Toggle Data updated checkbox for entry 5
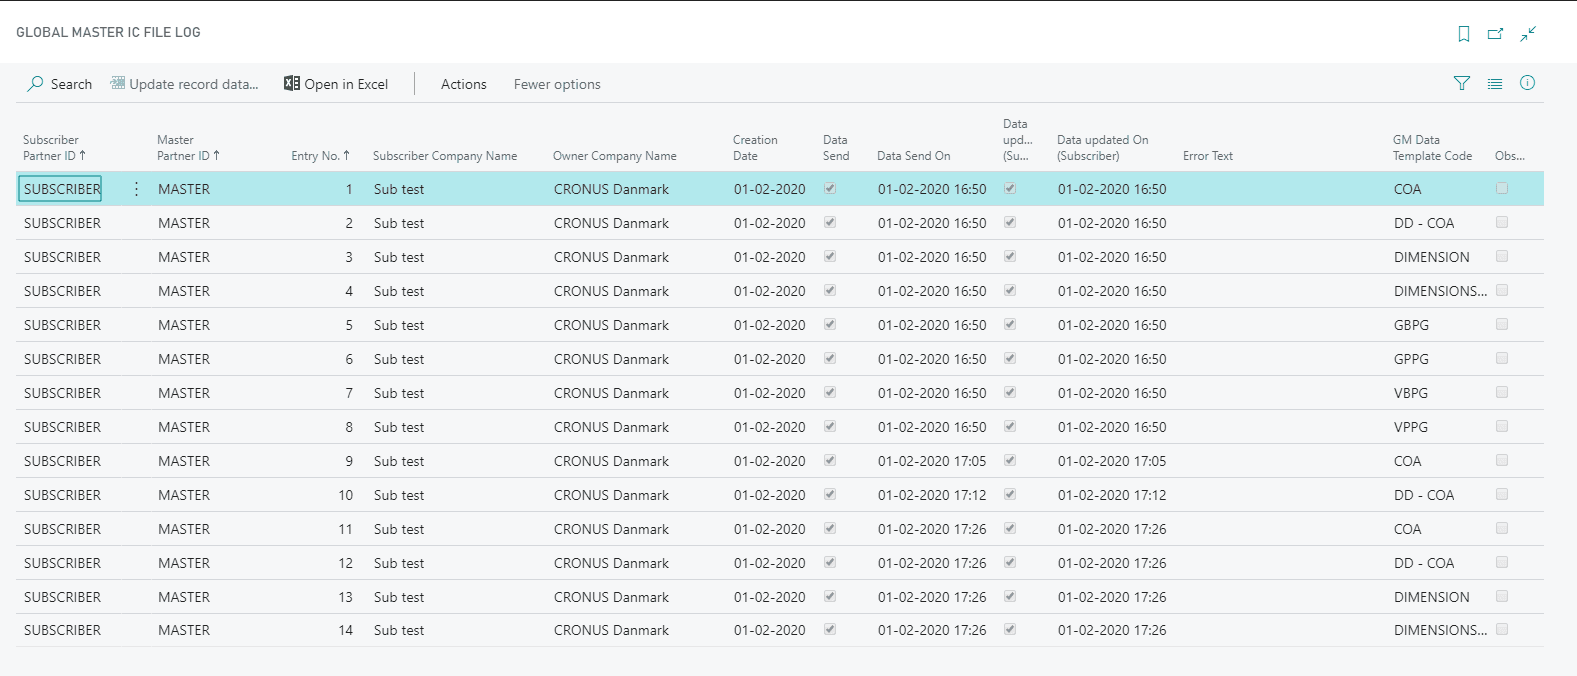 1010,324
